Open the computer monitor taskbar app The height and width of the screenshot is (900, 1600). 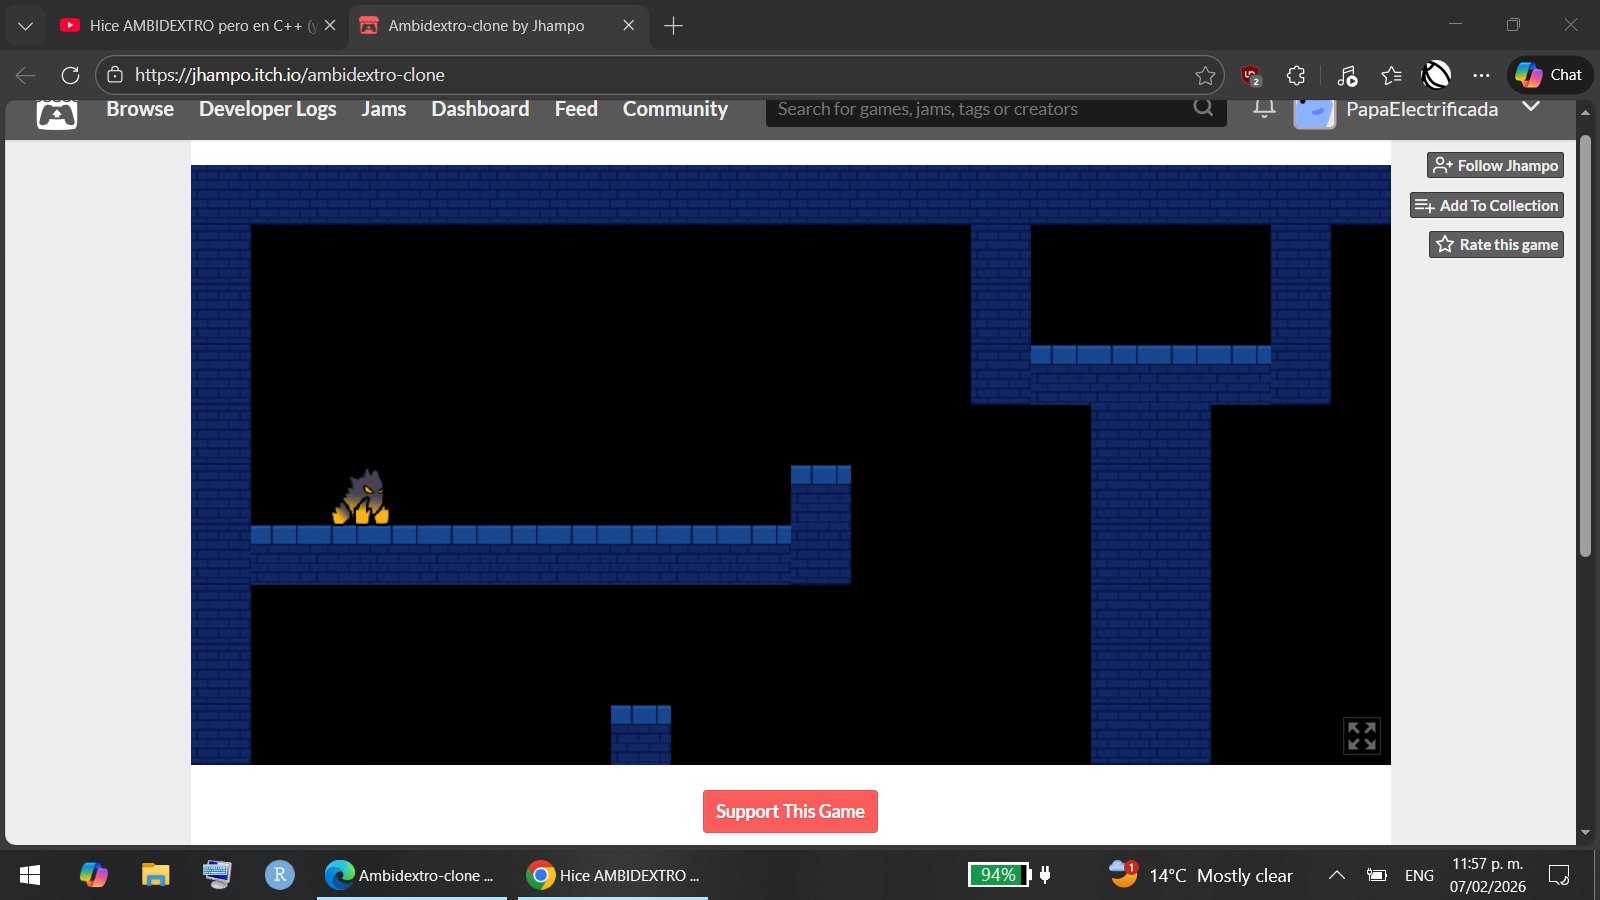[x=217, y=875]
